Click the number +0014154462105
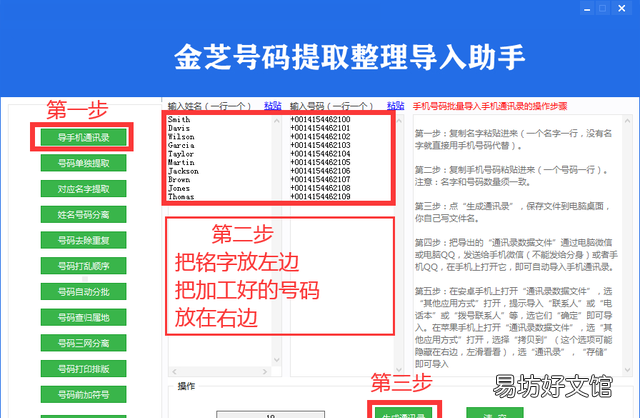Image resolution: width=640 pixels, height=418 pixels. pos(320,162)
